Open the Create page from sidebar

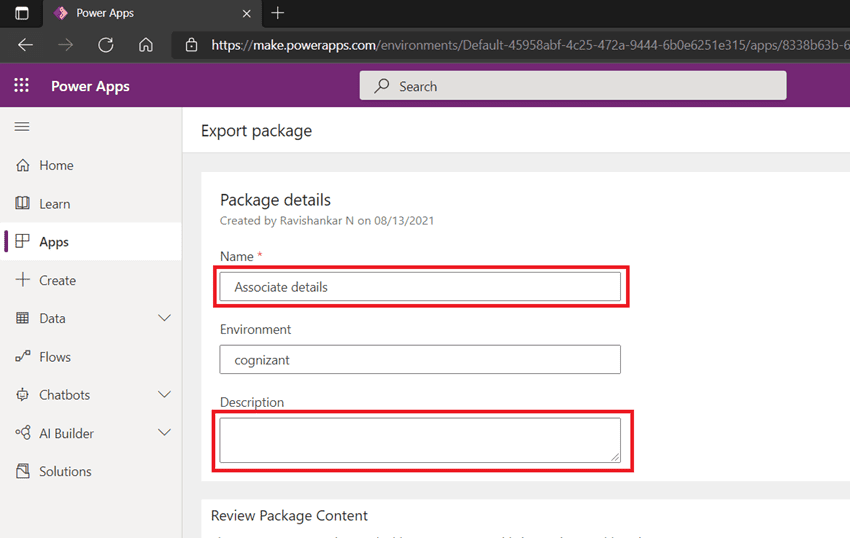point(57,280)
